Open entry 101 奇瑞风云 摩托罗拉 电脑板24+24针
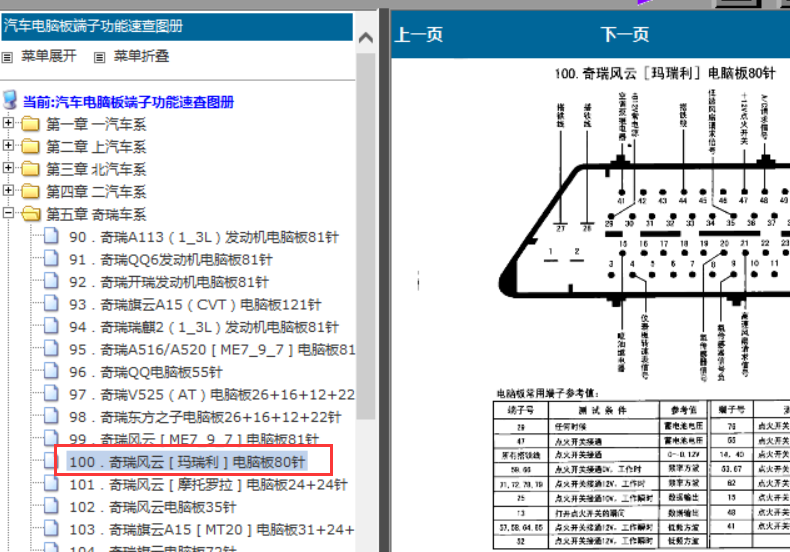The width and height of the screenshot is (790, 552). coord(209,485)
